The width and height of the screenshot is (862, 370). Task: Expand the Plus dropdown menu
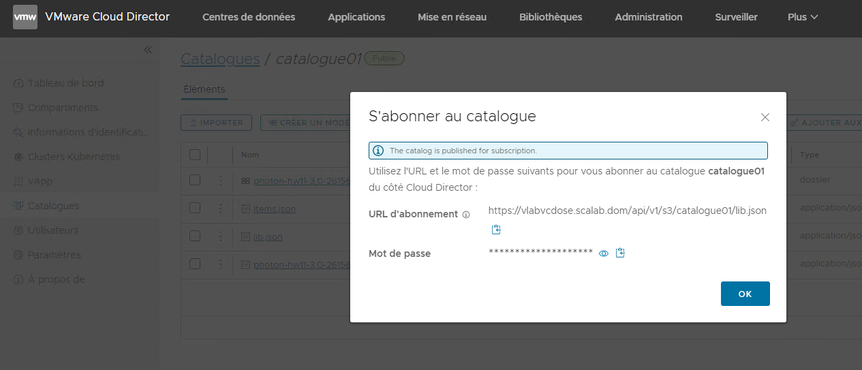click(x=803, y=17)
